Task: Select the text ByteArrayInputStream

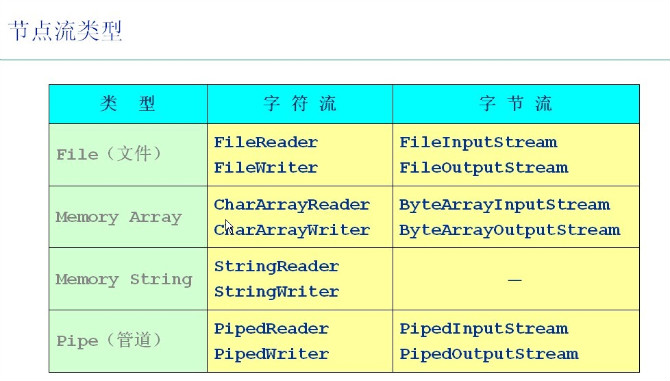Action: (x=505, y=205)
